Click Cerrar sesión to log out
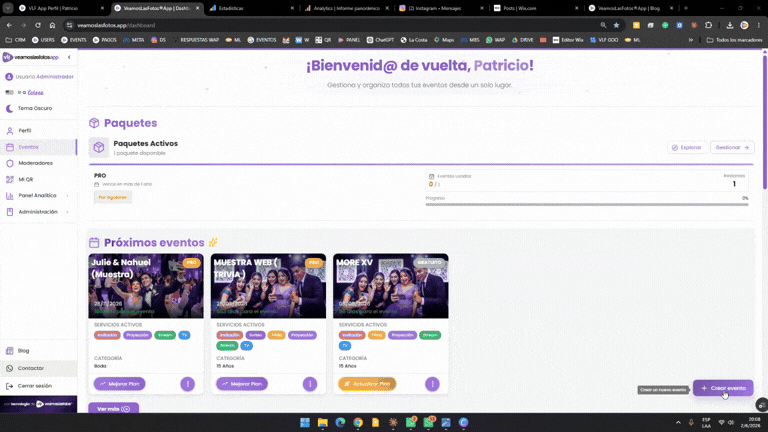 pos(34,386)
